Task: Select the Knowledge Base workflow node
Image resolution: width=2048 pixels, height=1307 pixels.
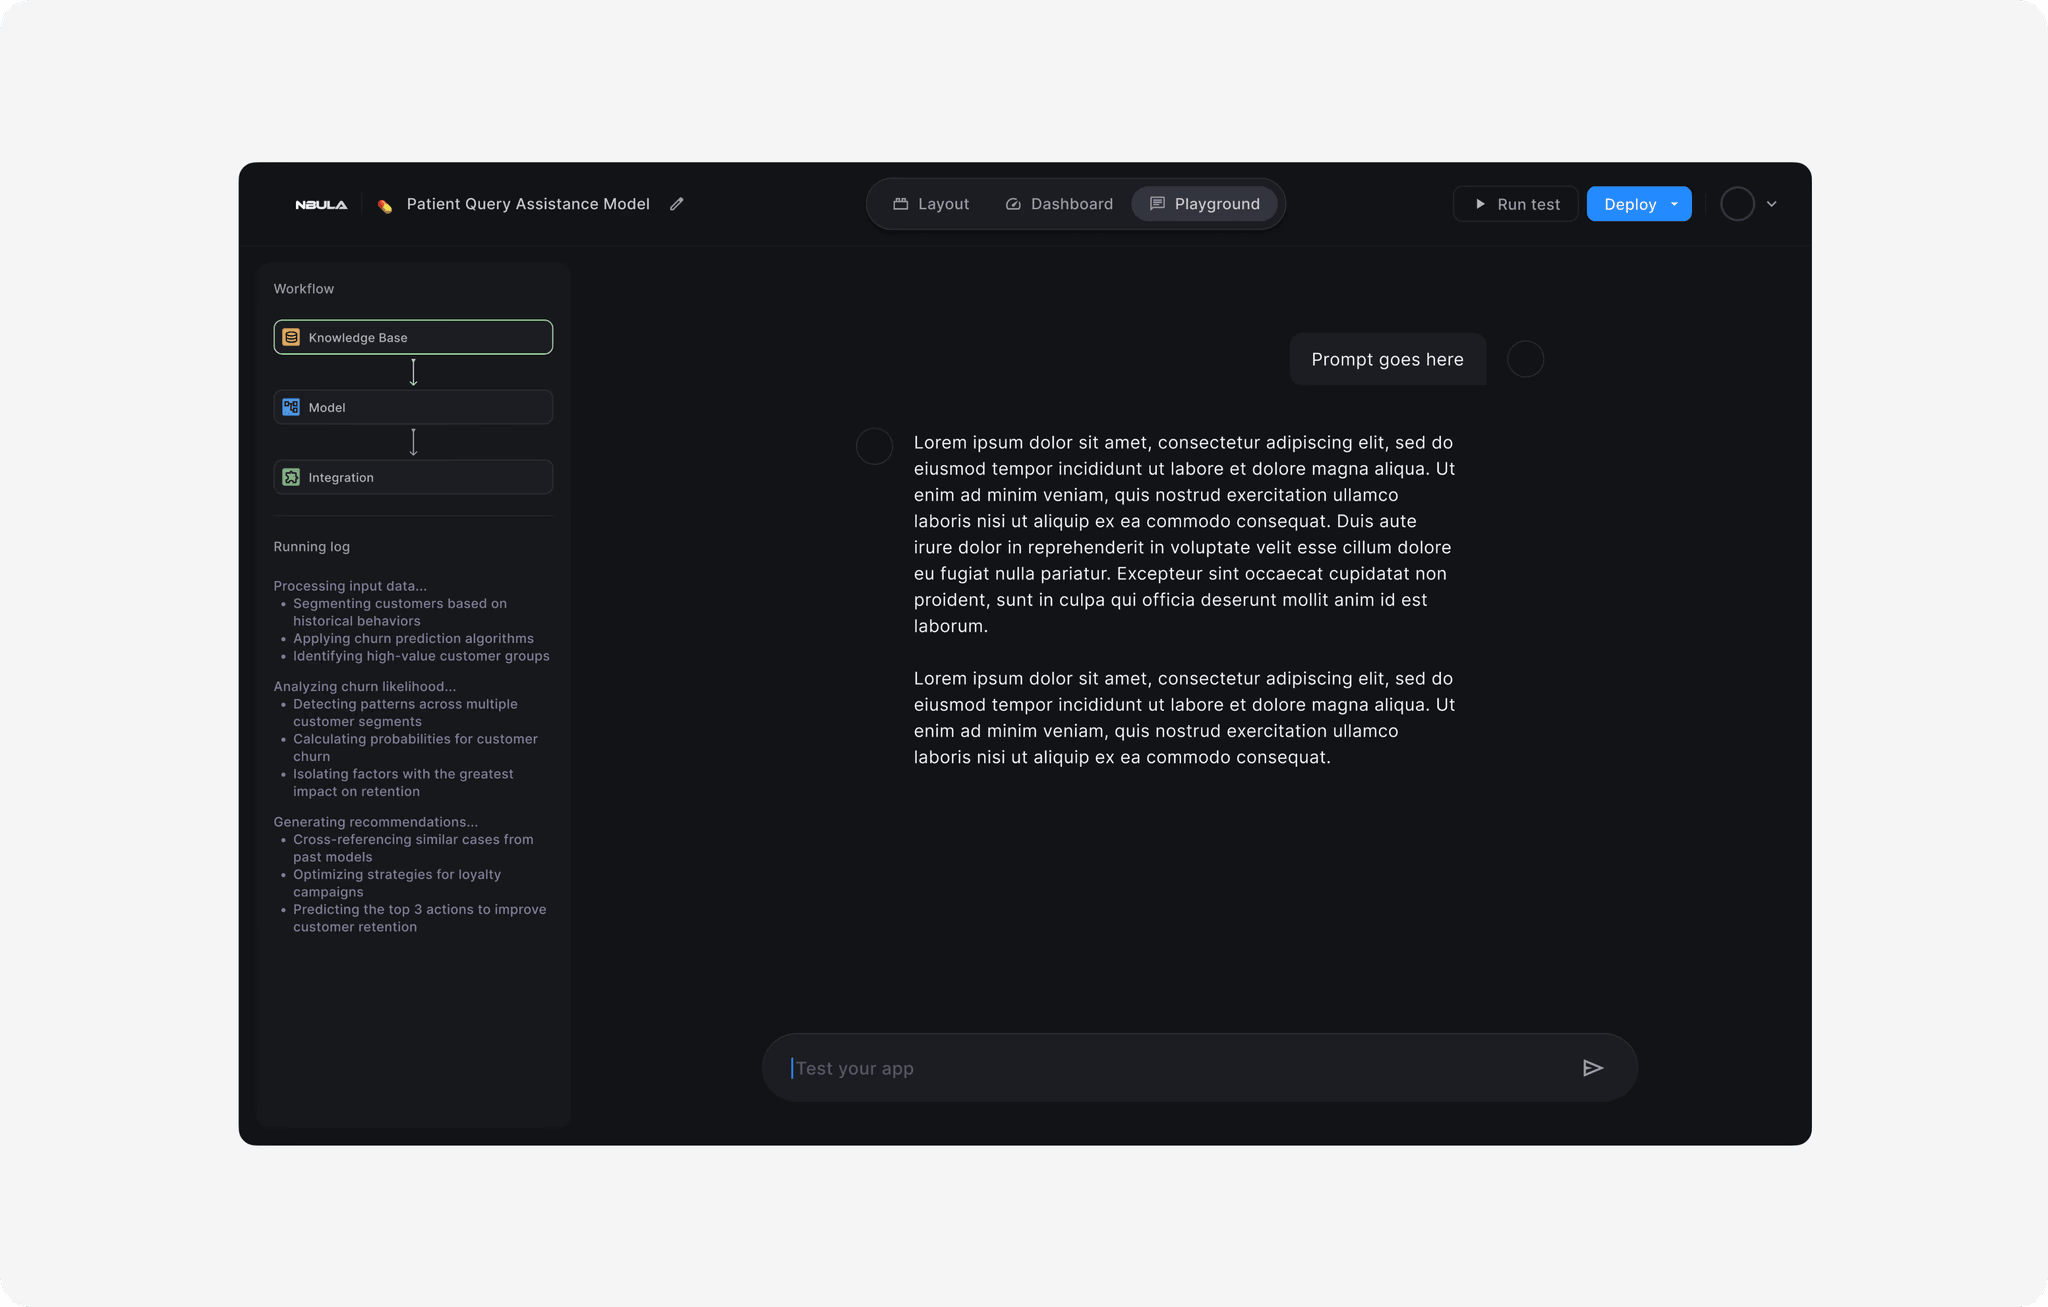Action: tap(413, 337)
